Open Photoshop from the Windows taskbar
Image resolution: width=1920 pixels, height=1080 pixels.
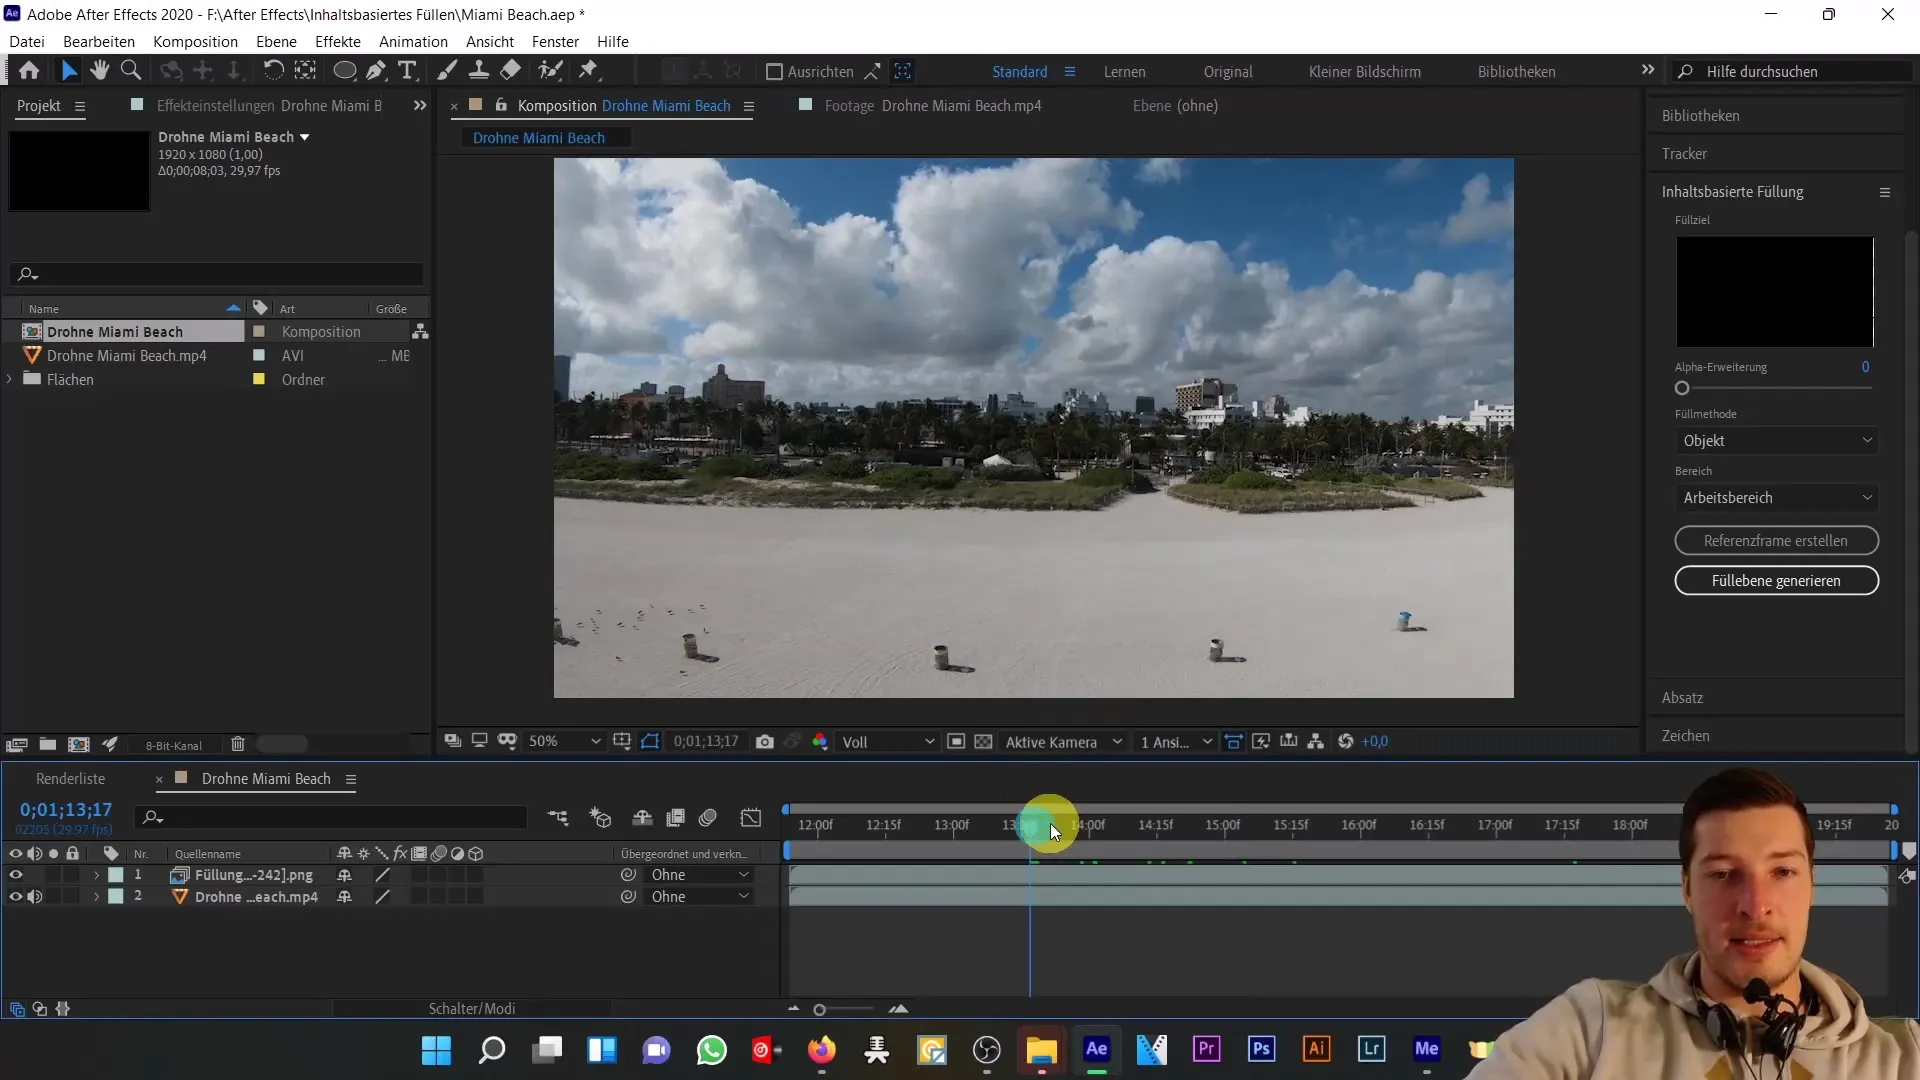(x=1261, y=1049)
